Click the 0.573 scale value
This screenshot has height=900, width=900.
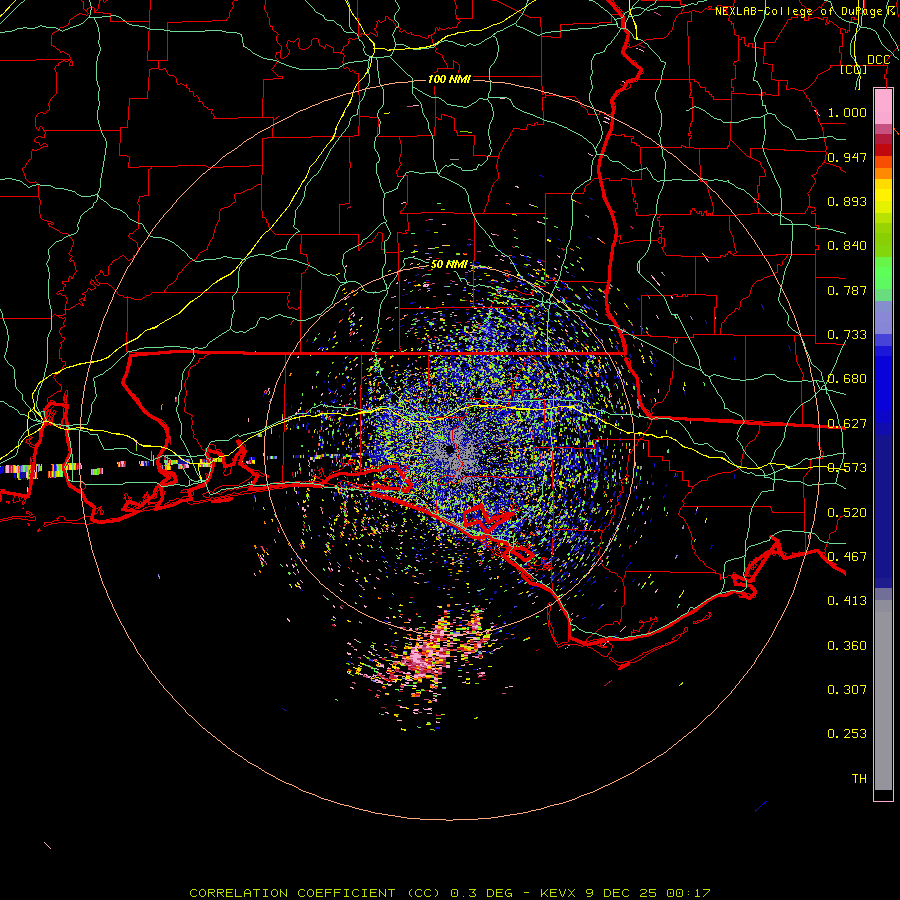coord(847,468)
